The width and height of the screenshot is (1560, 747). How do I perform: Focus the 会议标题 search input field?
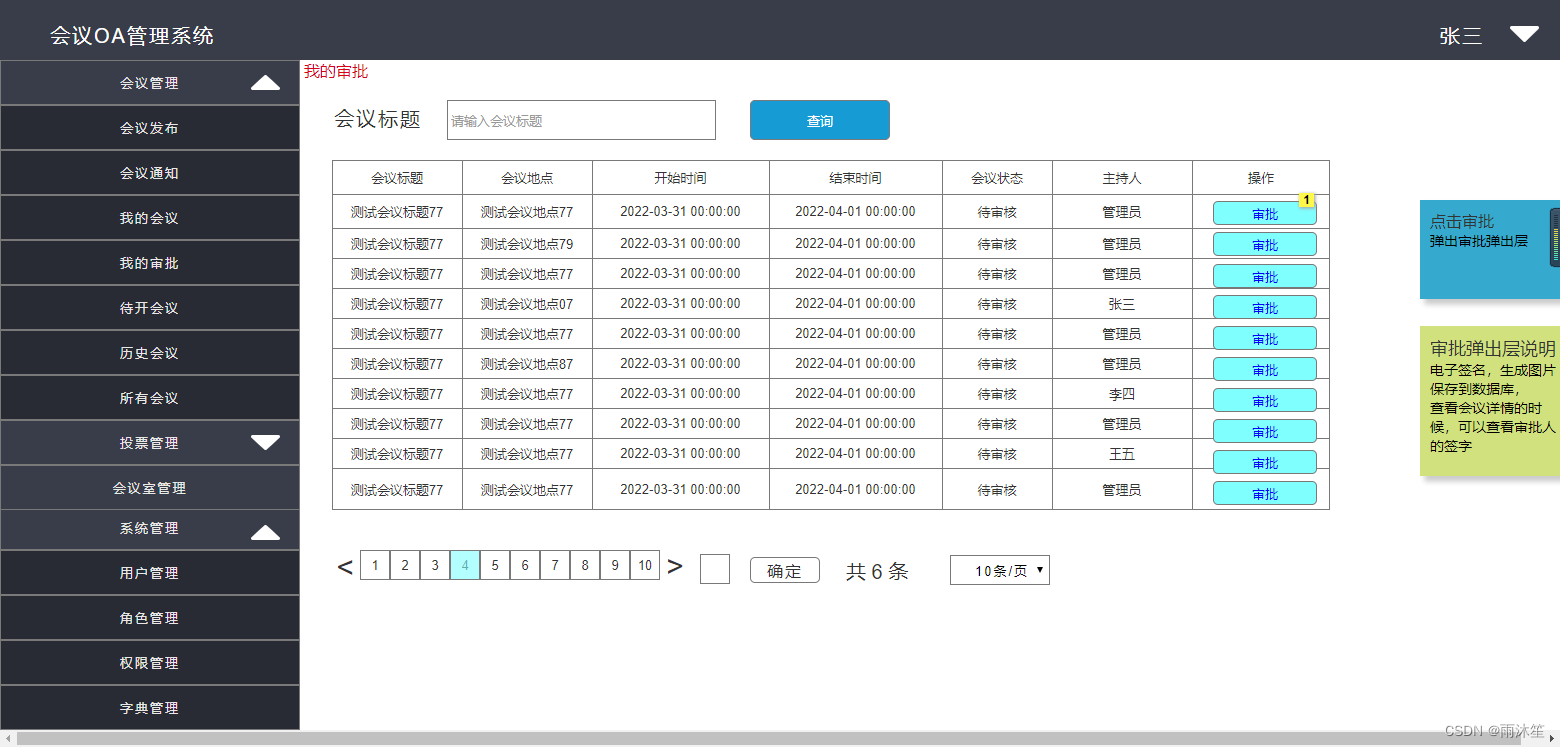pyautogui.click(x=581, y=120)
